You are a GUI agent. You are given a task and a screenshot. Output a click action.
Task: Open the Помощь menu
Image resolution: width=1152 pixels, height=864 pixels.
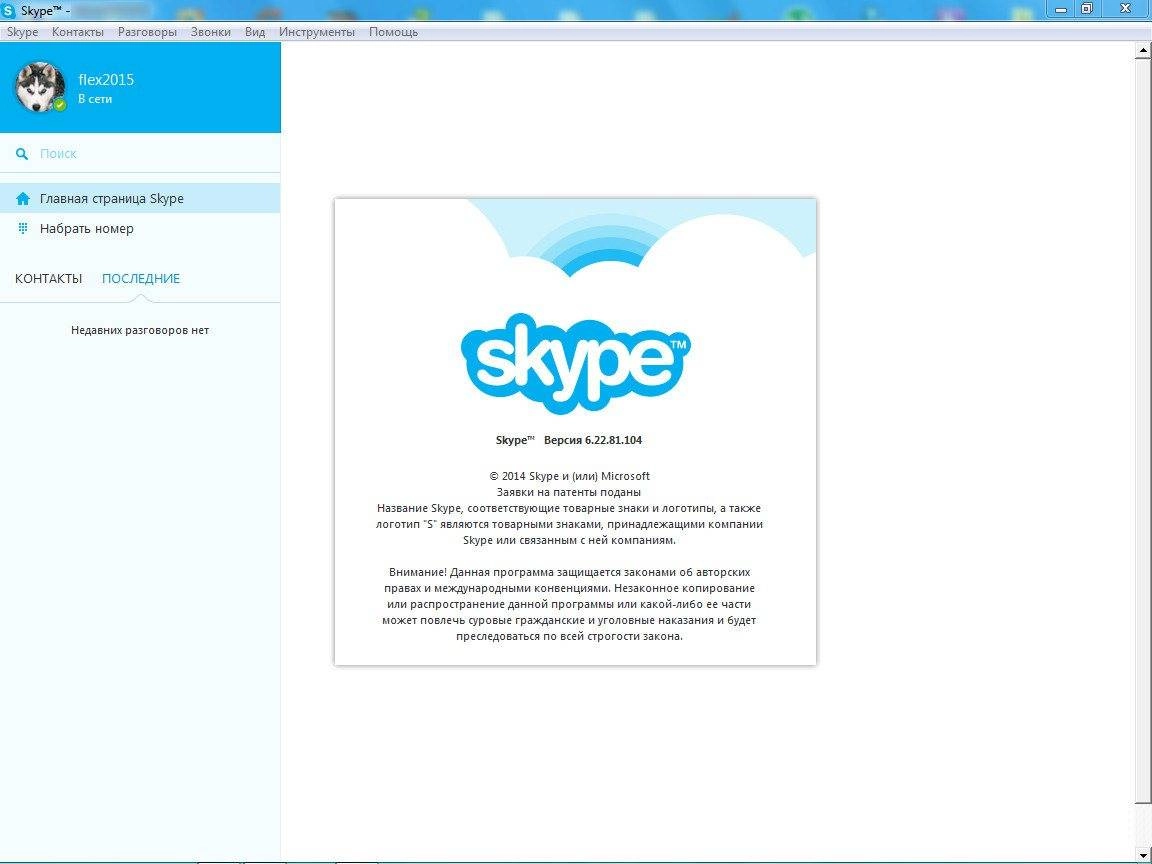393,32
